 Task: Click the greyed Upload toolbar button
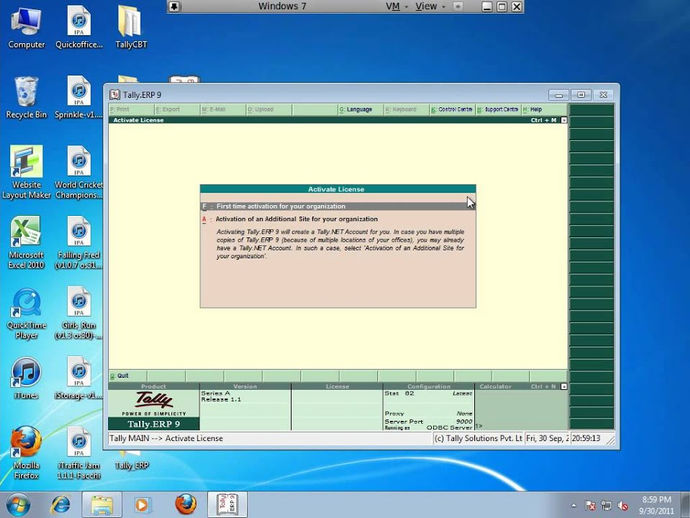coord(269,110)
